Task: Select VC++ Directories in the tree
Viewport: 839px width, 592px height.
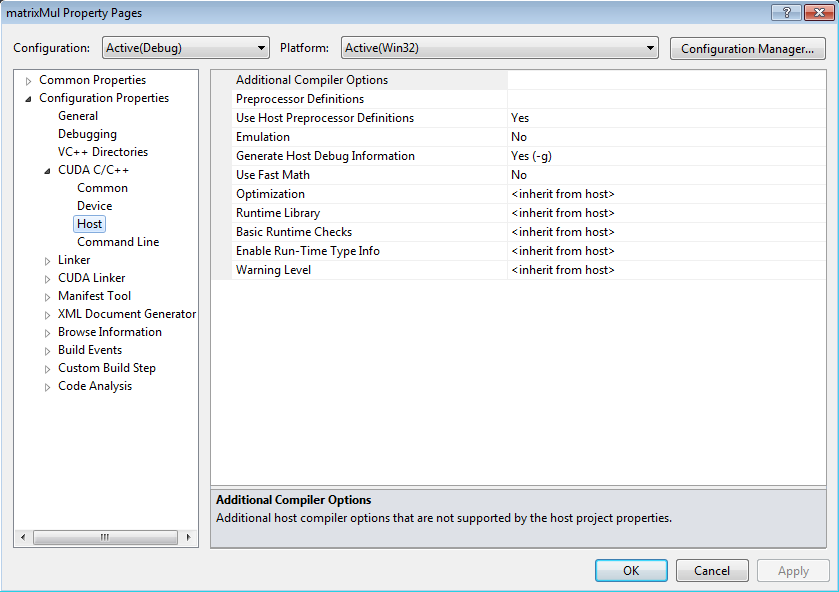Action: tap(102, 152)
